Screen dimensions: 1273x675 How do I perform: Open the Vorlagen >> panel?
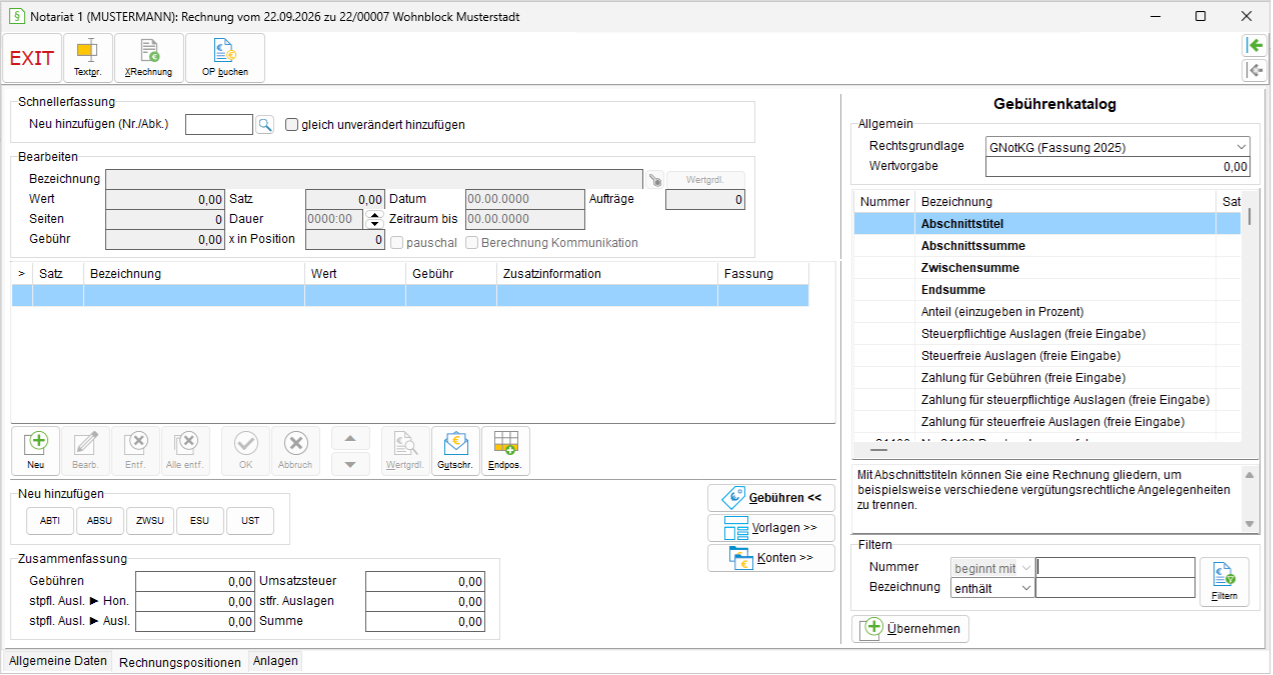pos(771,528)
